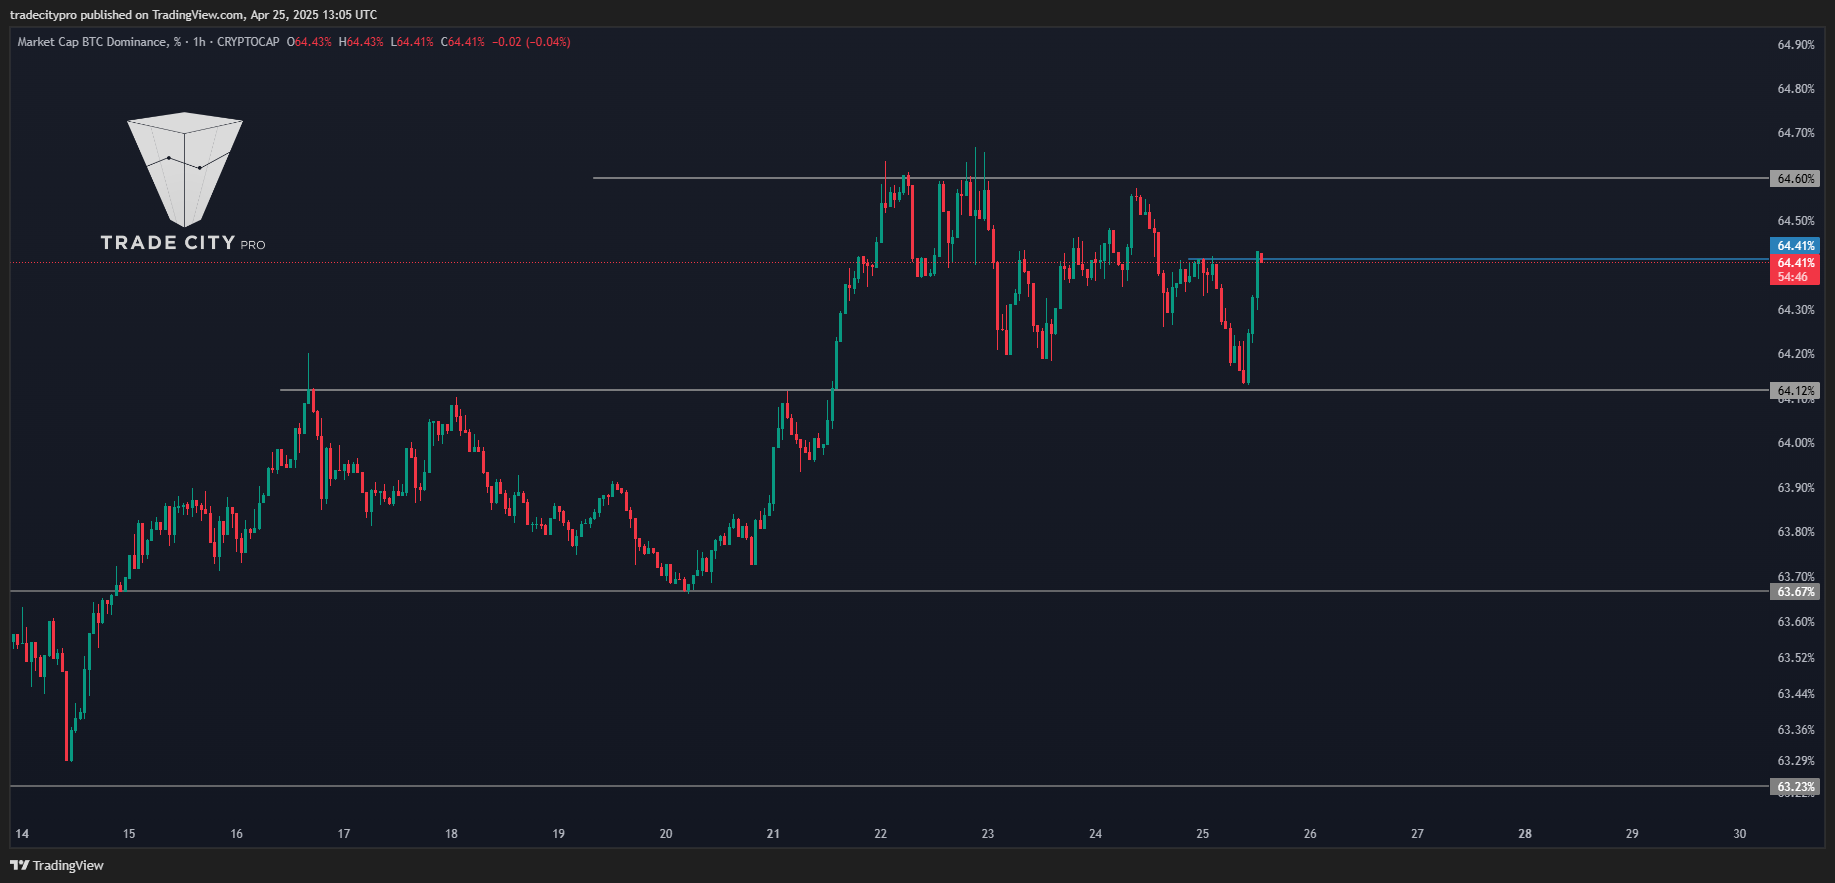The width and height of the screenshot is (1835, 883).
Task: Click the '63.36%' price axis tick
Action: [x=1796, y=730]
